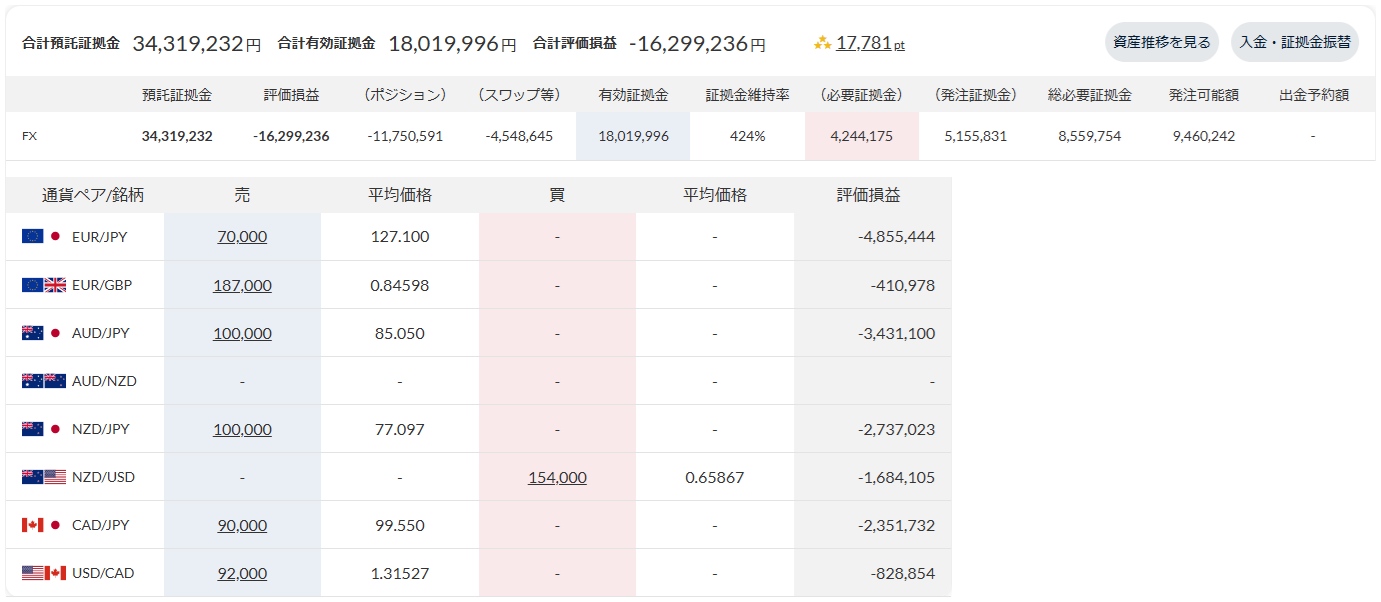1381x602 pixels.
Task: Click EUR/GBP loss -410,978
Action: 903,285
